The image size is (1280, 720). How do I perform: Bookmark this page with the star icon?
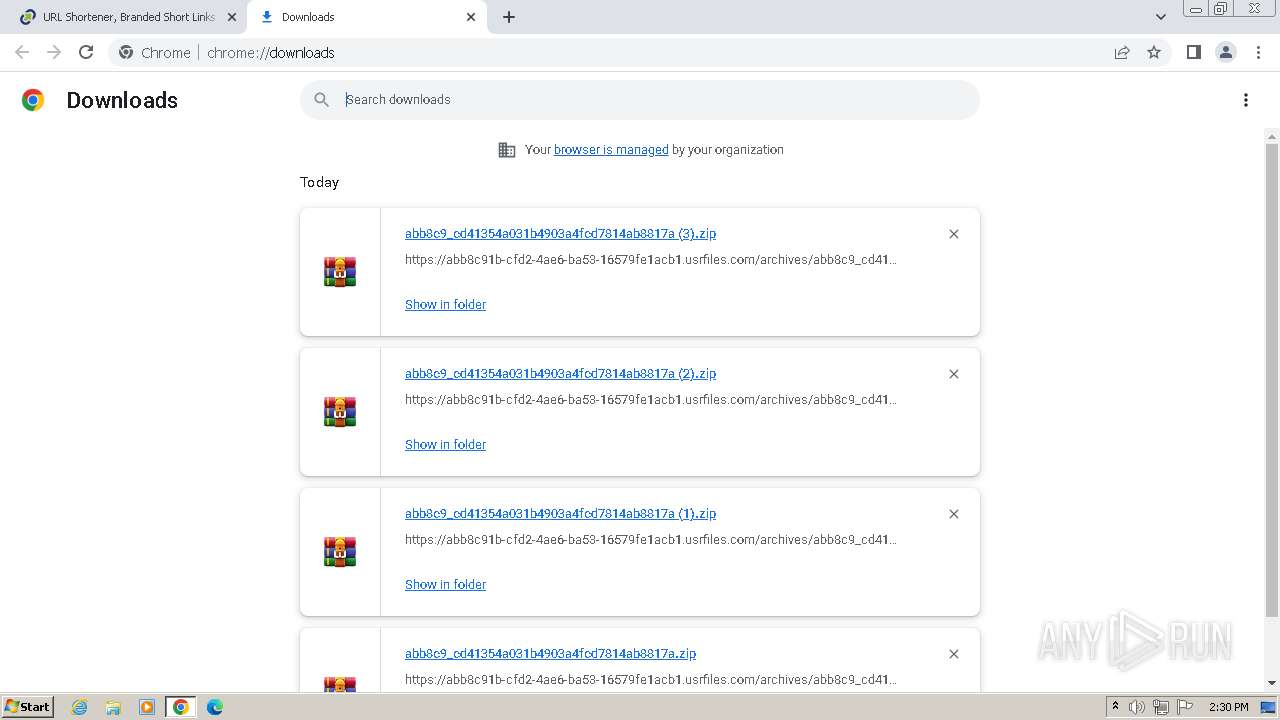point(1154,52)
